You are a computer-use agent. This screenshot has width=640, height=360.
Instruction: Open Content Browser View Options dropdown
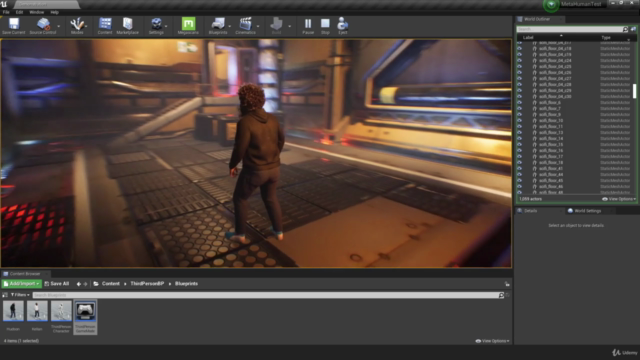(x=492, y=341)
